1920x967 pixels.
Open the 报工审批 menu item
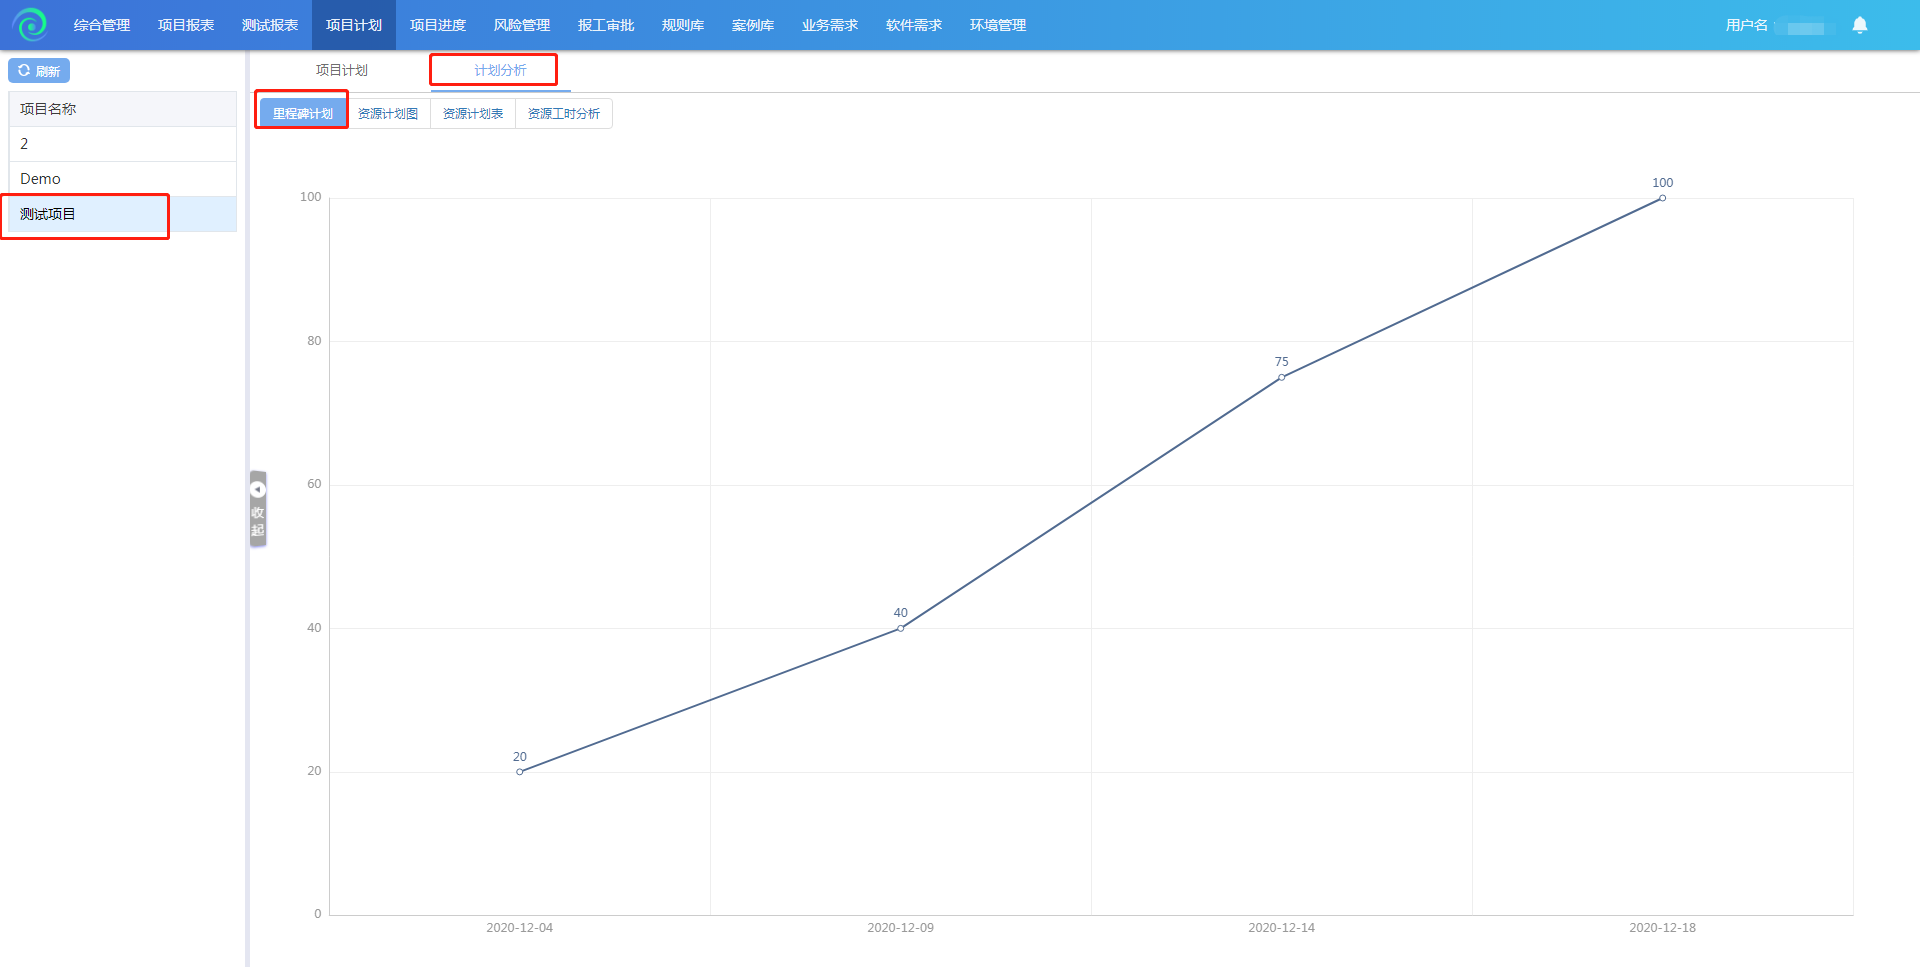(606, 25)
